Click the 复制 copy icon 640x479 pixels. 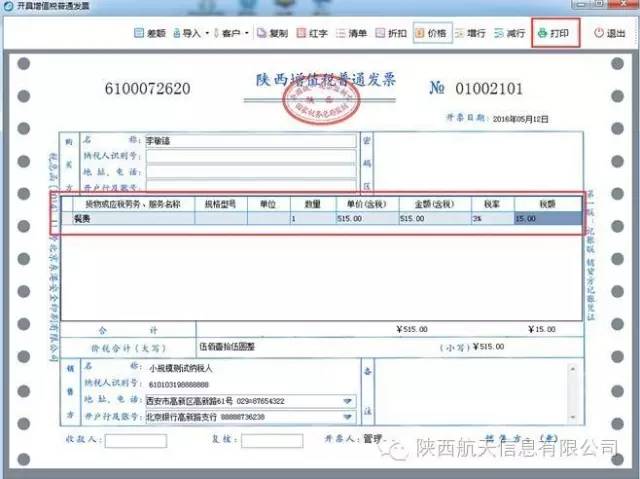pos(272,33)
